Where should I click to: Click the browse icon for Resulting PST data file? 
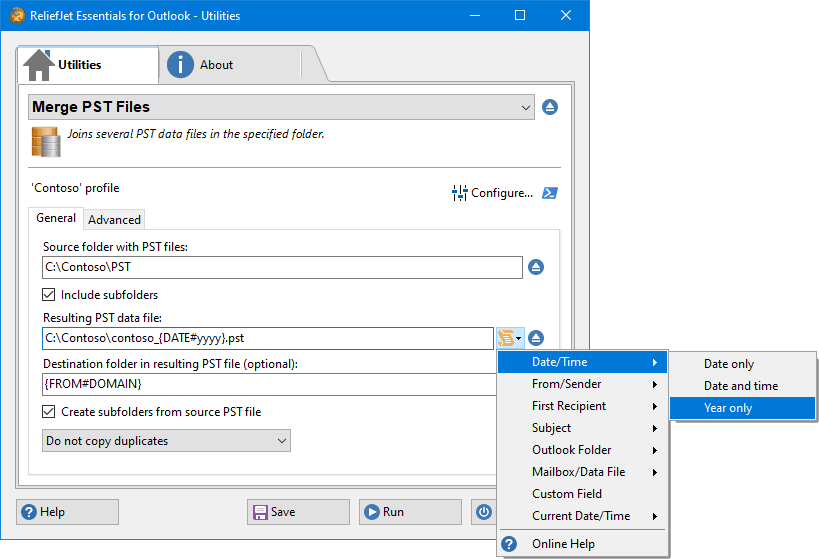point(536,338)
